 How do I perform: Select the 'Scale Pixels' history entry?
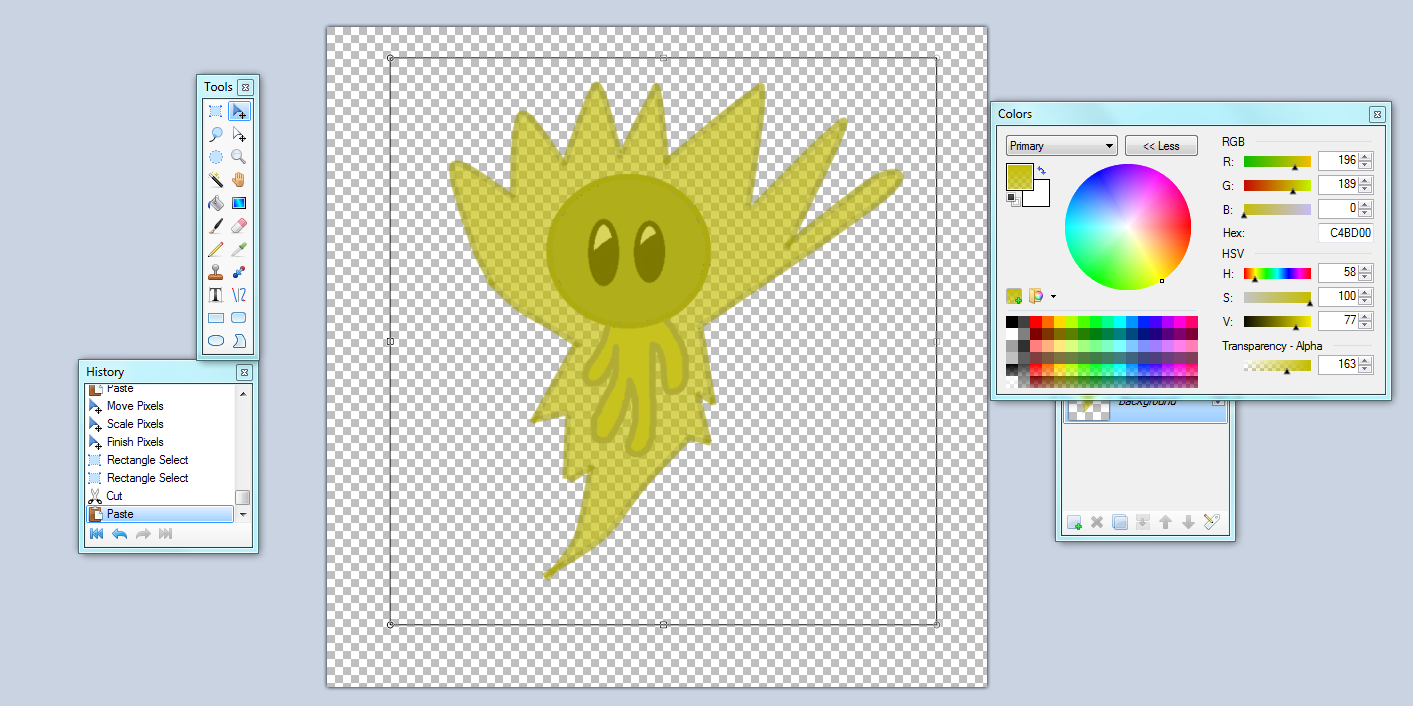[x=160, y=424]
